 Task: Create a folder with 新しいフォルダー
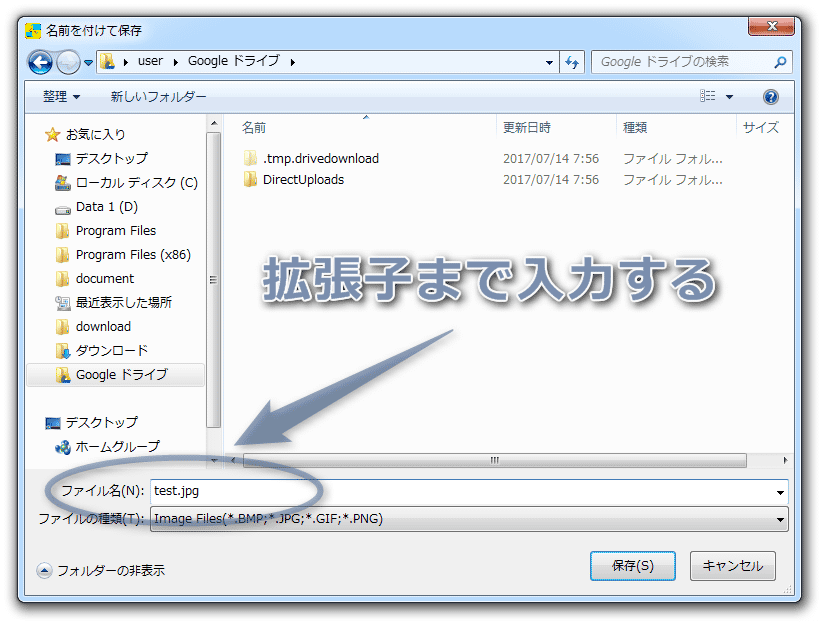tap(158, 96)
